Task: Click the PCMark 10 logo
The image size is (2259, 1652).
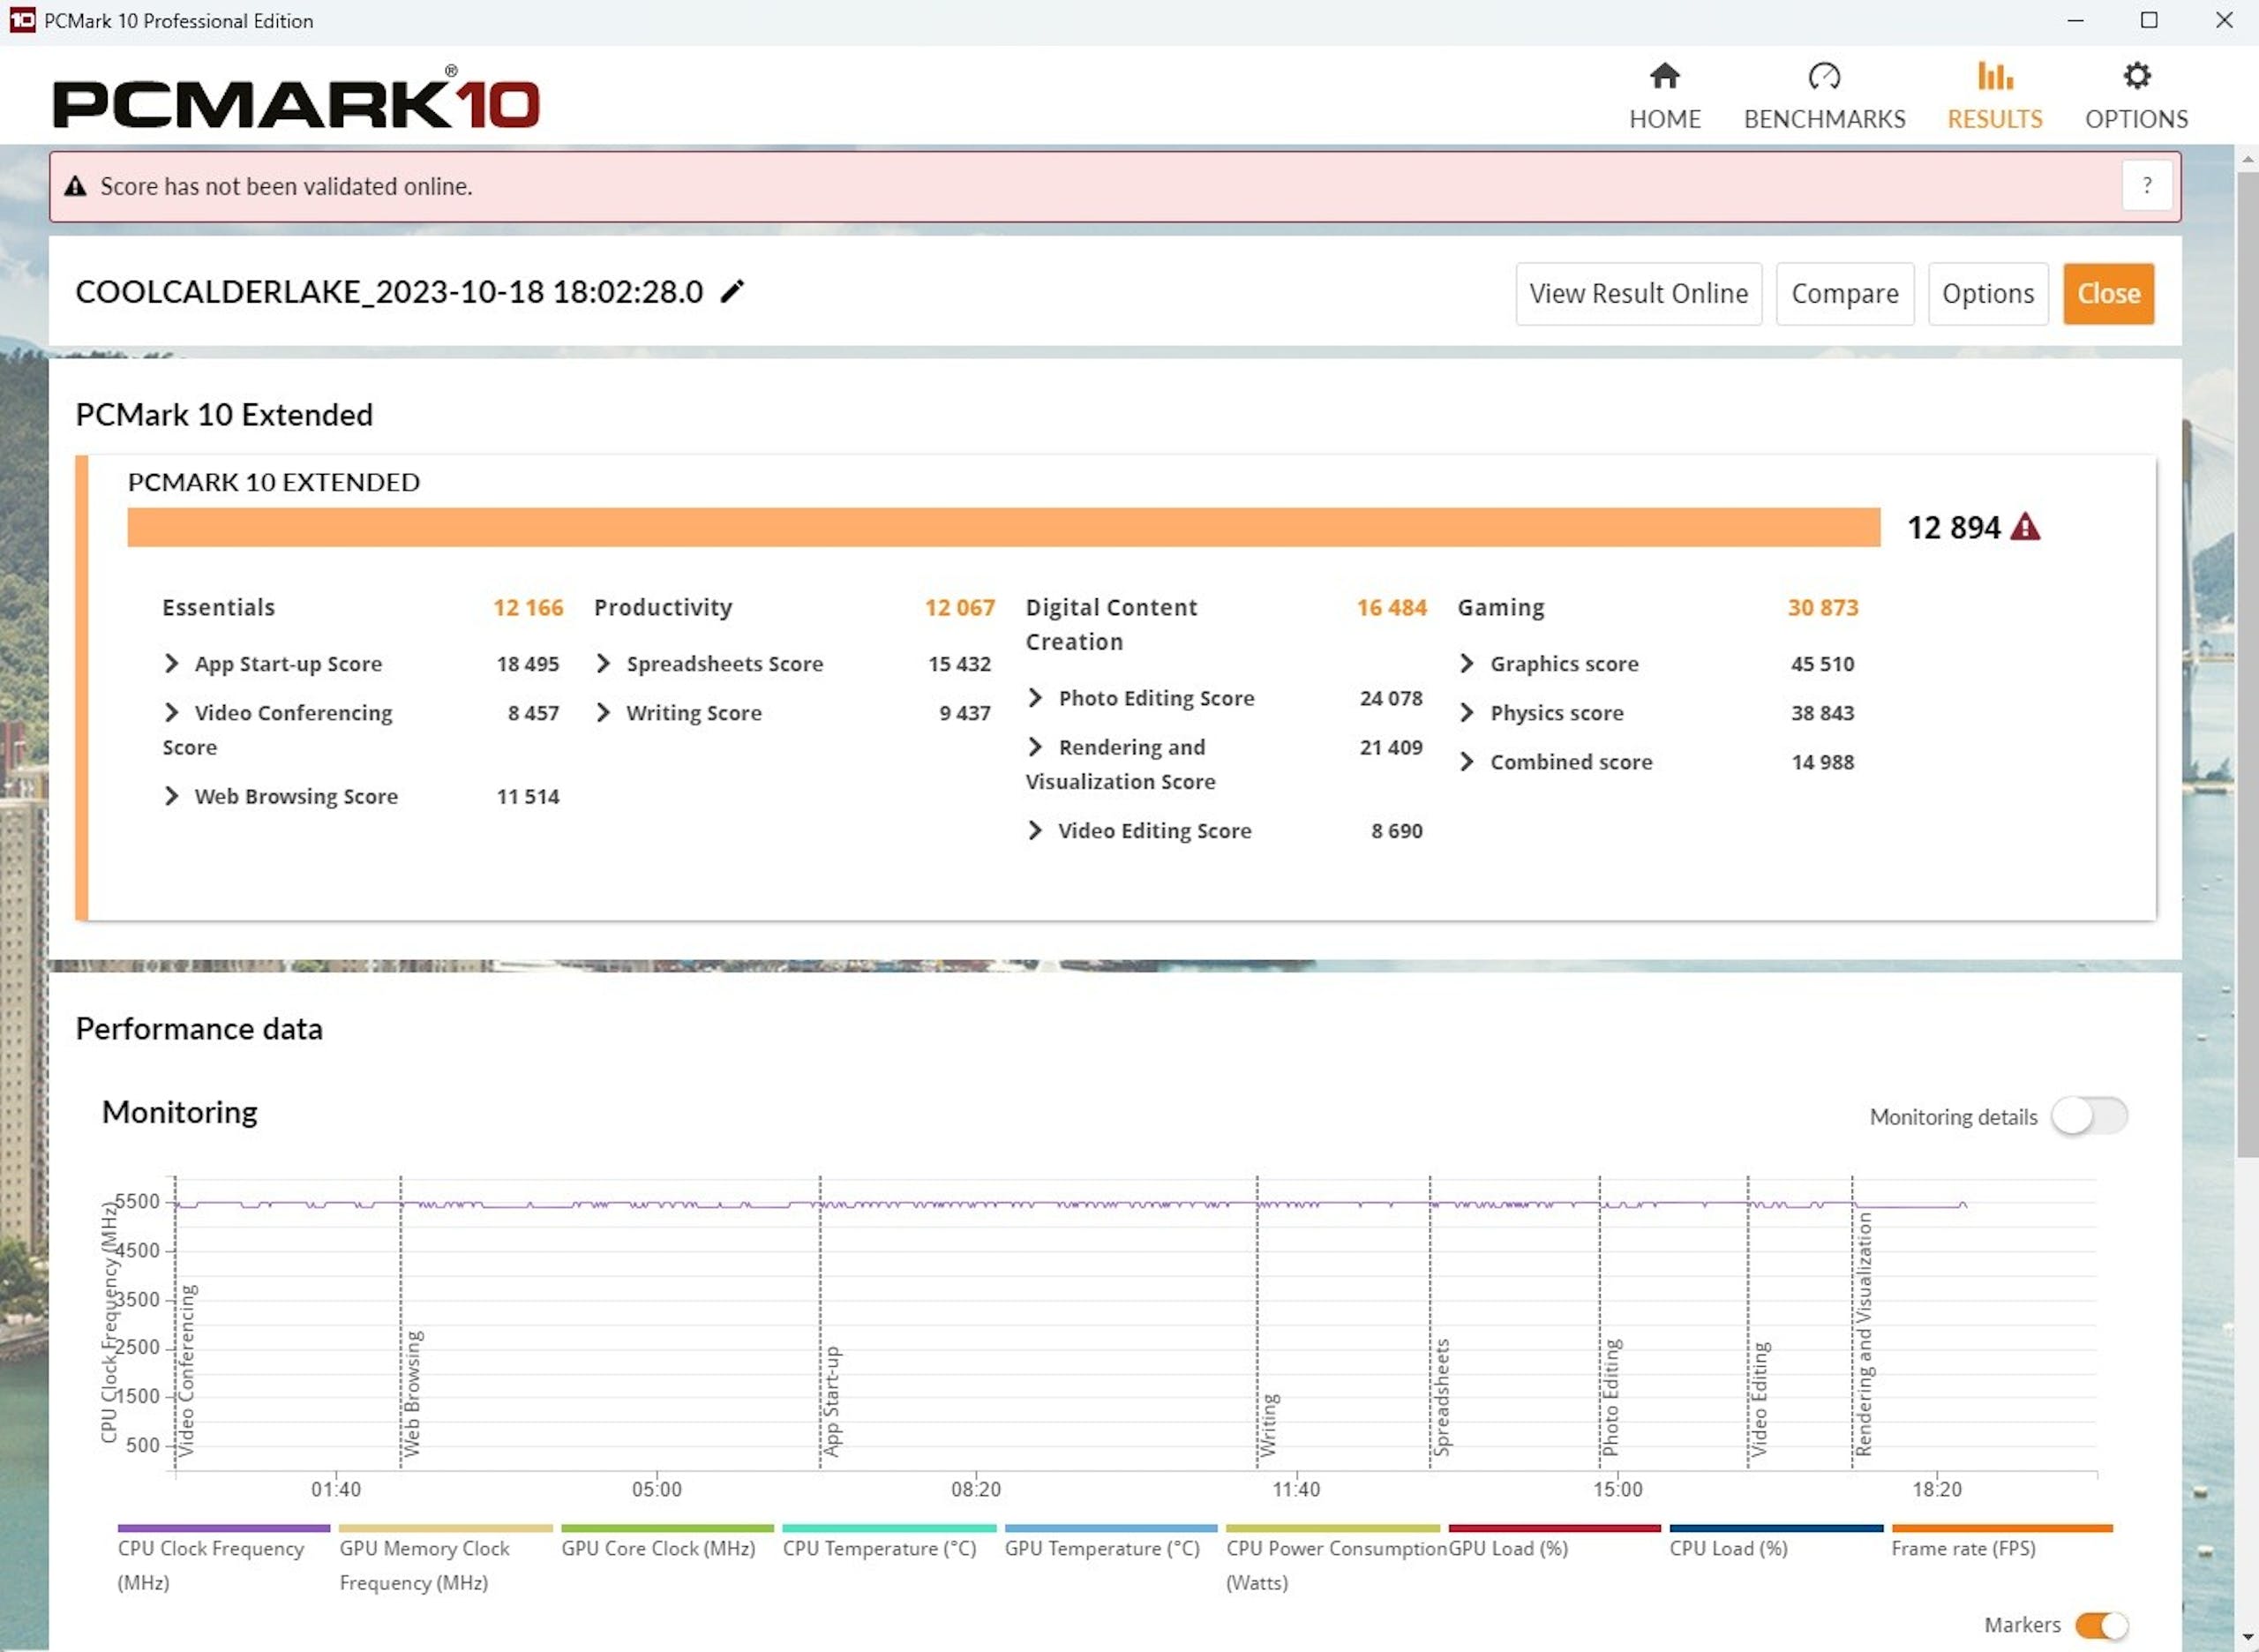Action: pyautogui.click(x=296, y=98)
